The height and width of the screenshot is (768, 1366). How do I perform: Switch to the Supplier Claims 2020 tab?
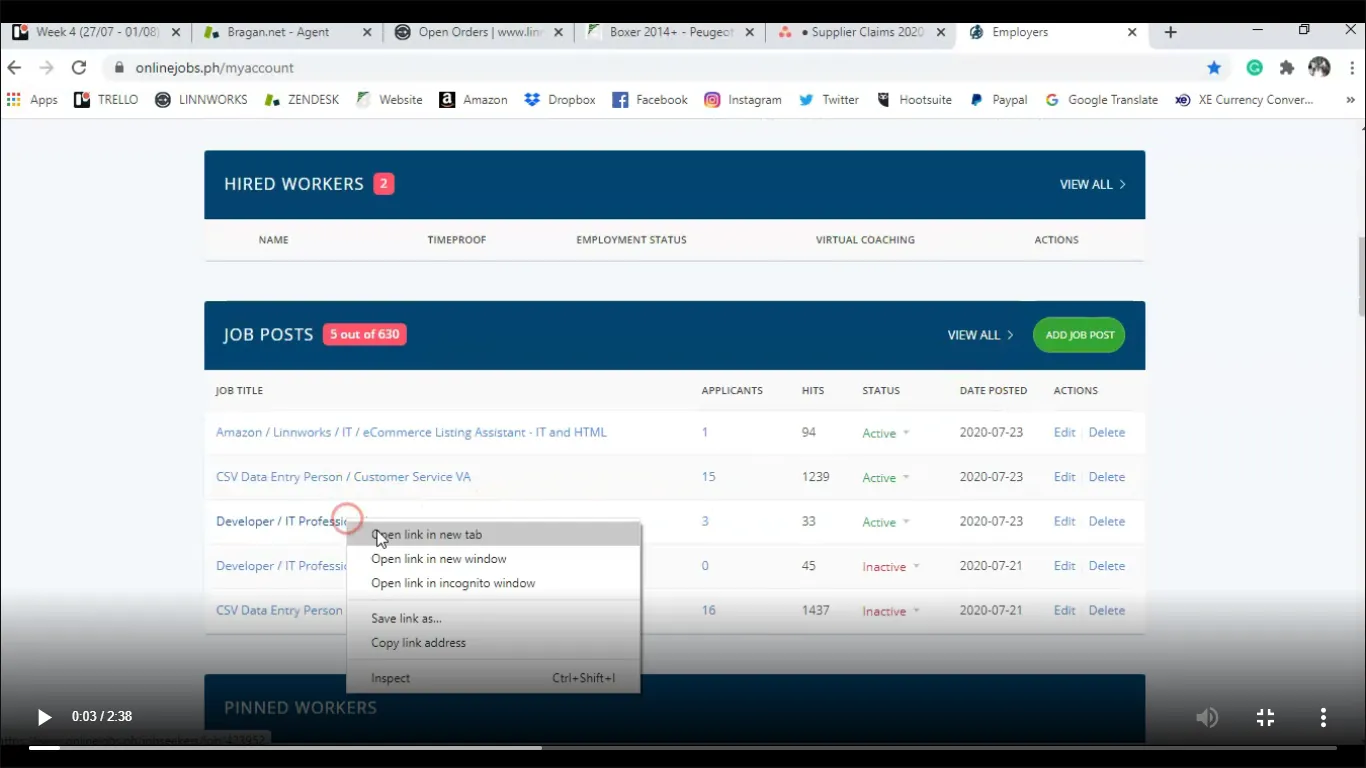tap(861, 32)
